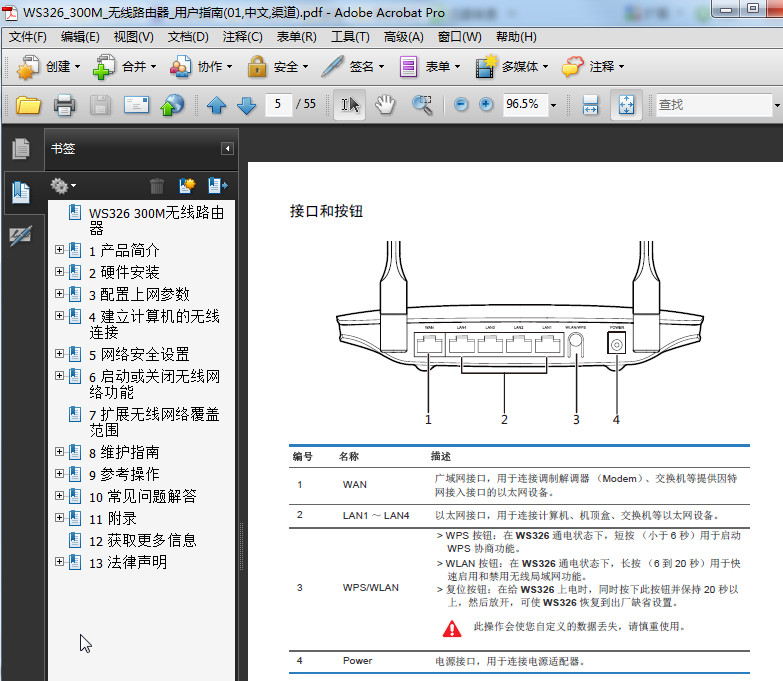Choose the Hand pan tool
This screenshot has height=681, width=783.
(385, 105)
